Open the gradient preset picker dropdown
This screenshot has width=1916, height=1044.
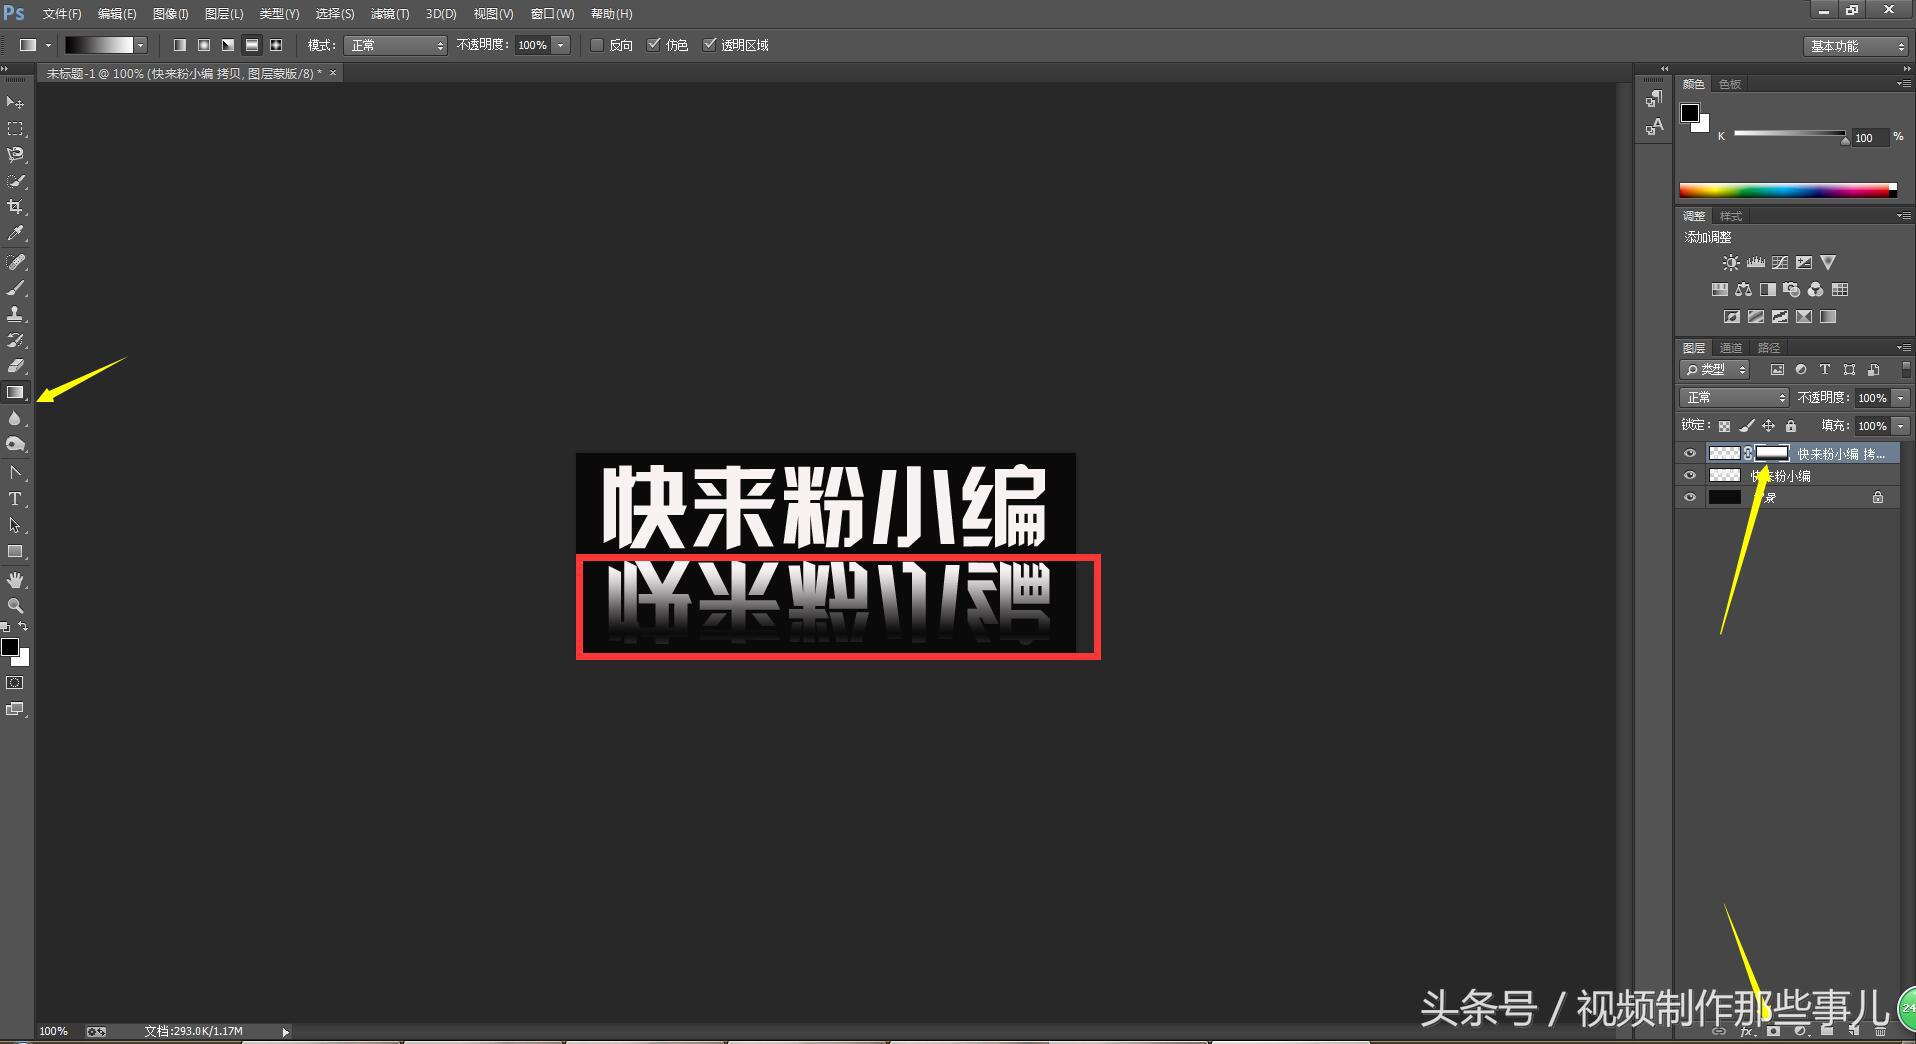141,45
